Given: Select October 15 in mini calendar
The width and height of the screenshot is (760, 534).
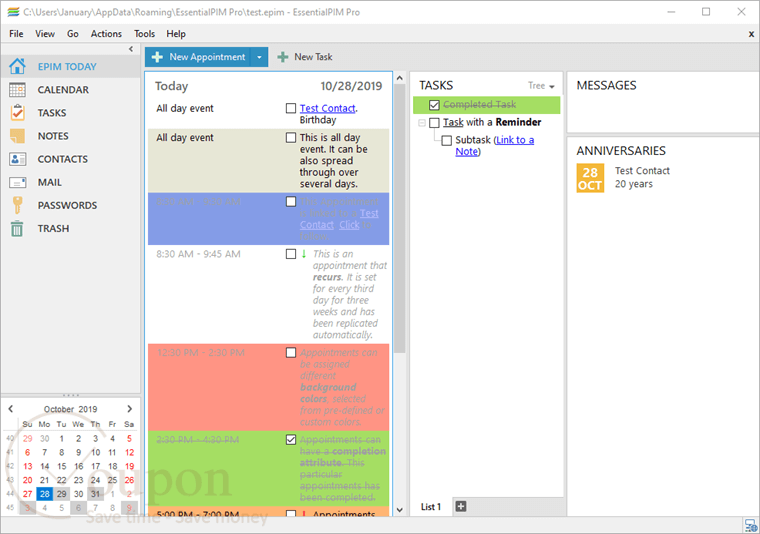Looking at the screenshot, I should pos(62,466).
